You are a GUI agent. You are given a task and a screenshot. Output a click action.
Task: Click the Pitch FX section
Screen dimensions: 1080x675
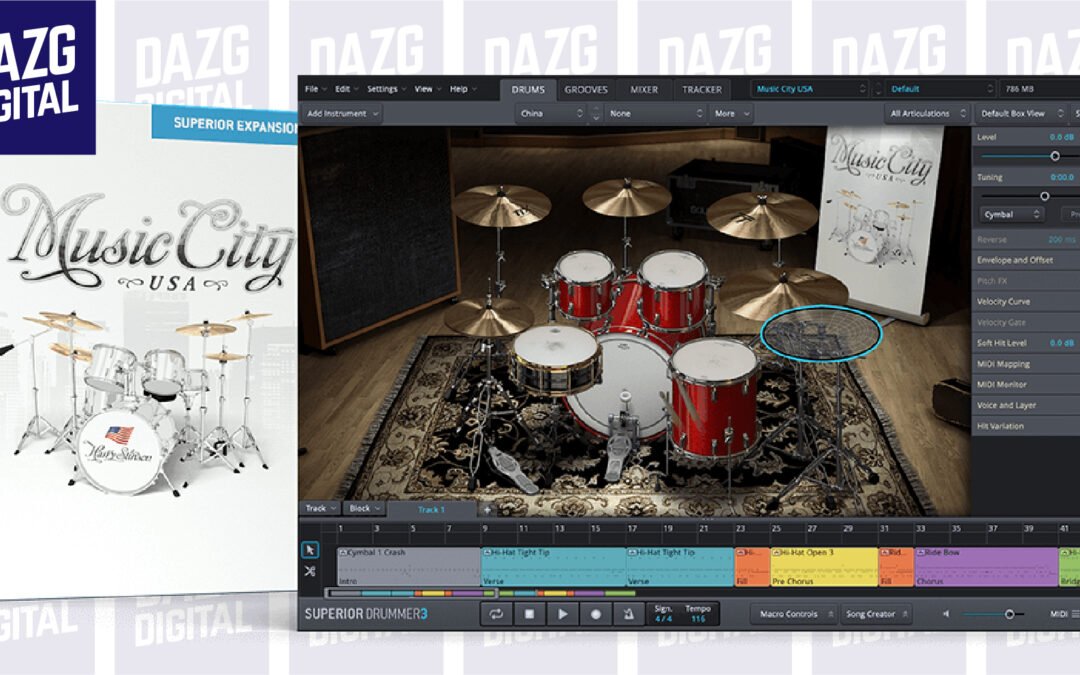(1026, 281)
